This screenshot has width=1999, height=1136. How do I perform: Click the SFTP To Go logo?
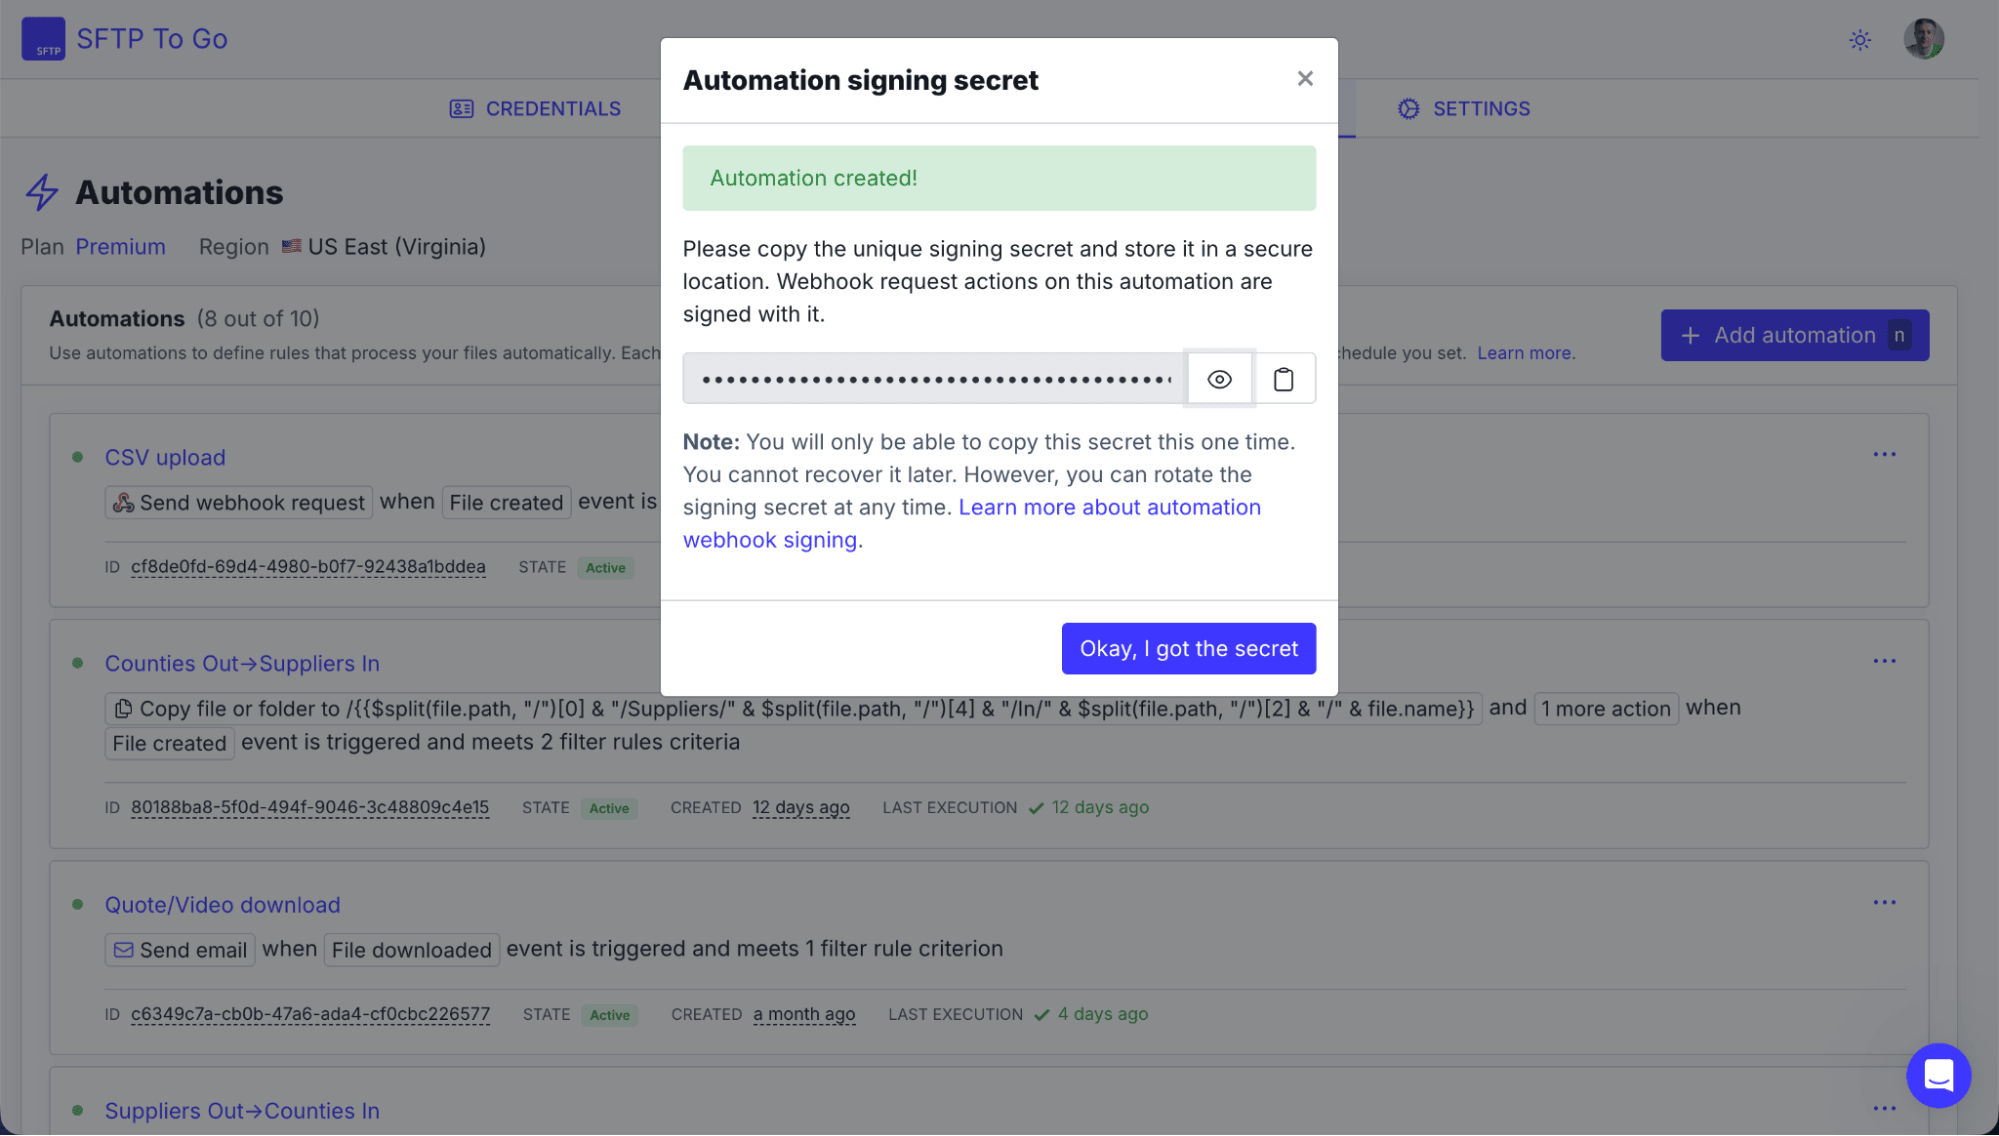click(125, 39)
